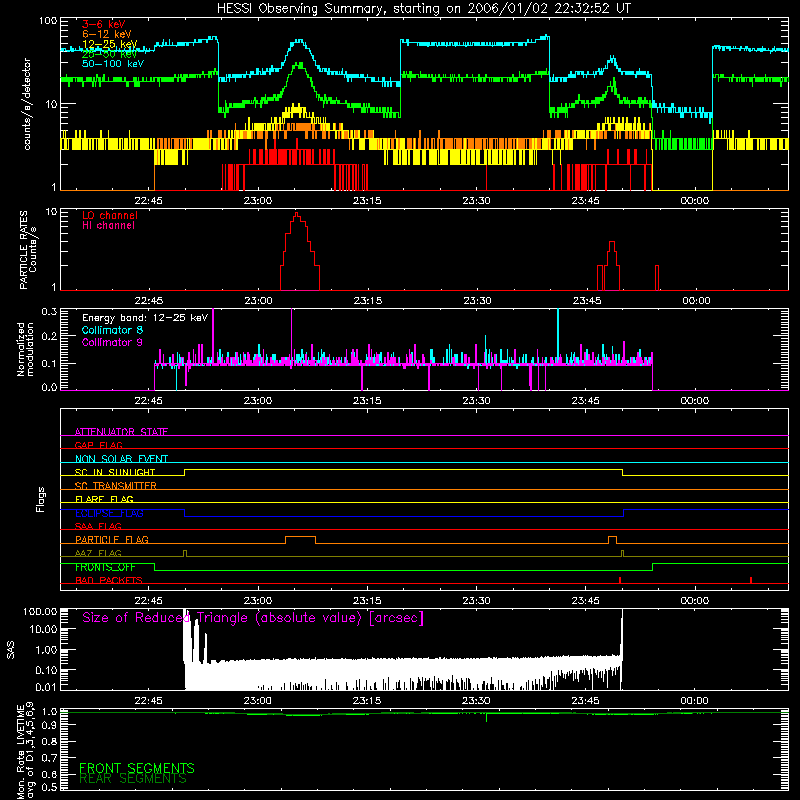
Task: Click the 0.0 tick on modulation axis
Action: (49, 387)
